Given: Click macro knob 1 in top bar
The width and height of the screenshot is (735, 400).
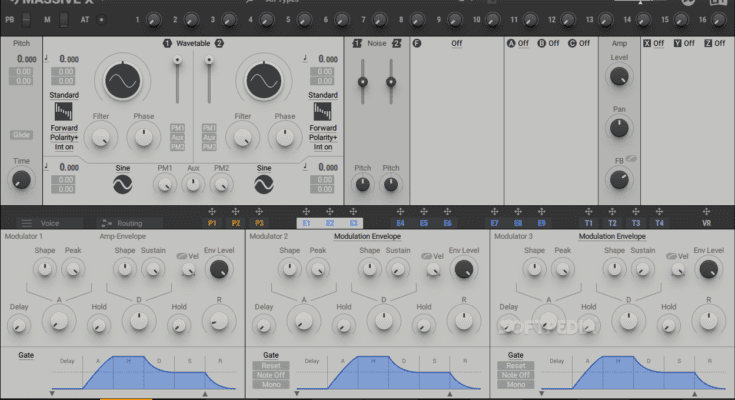Looking at the screenshot, I should pos(153,19).
